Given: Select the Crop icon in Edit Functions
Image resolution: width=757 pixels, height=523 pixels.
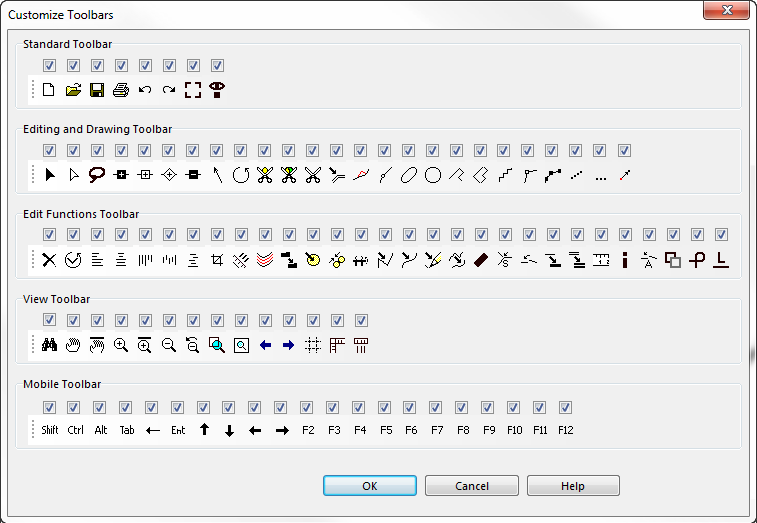Looking at the screenshot, I should 217,260.
